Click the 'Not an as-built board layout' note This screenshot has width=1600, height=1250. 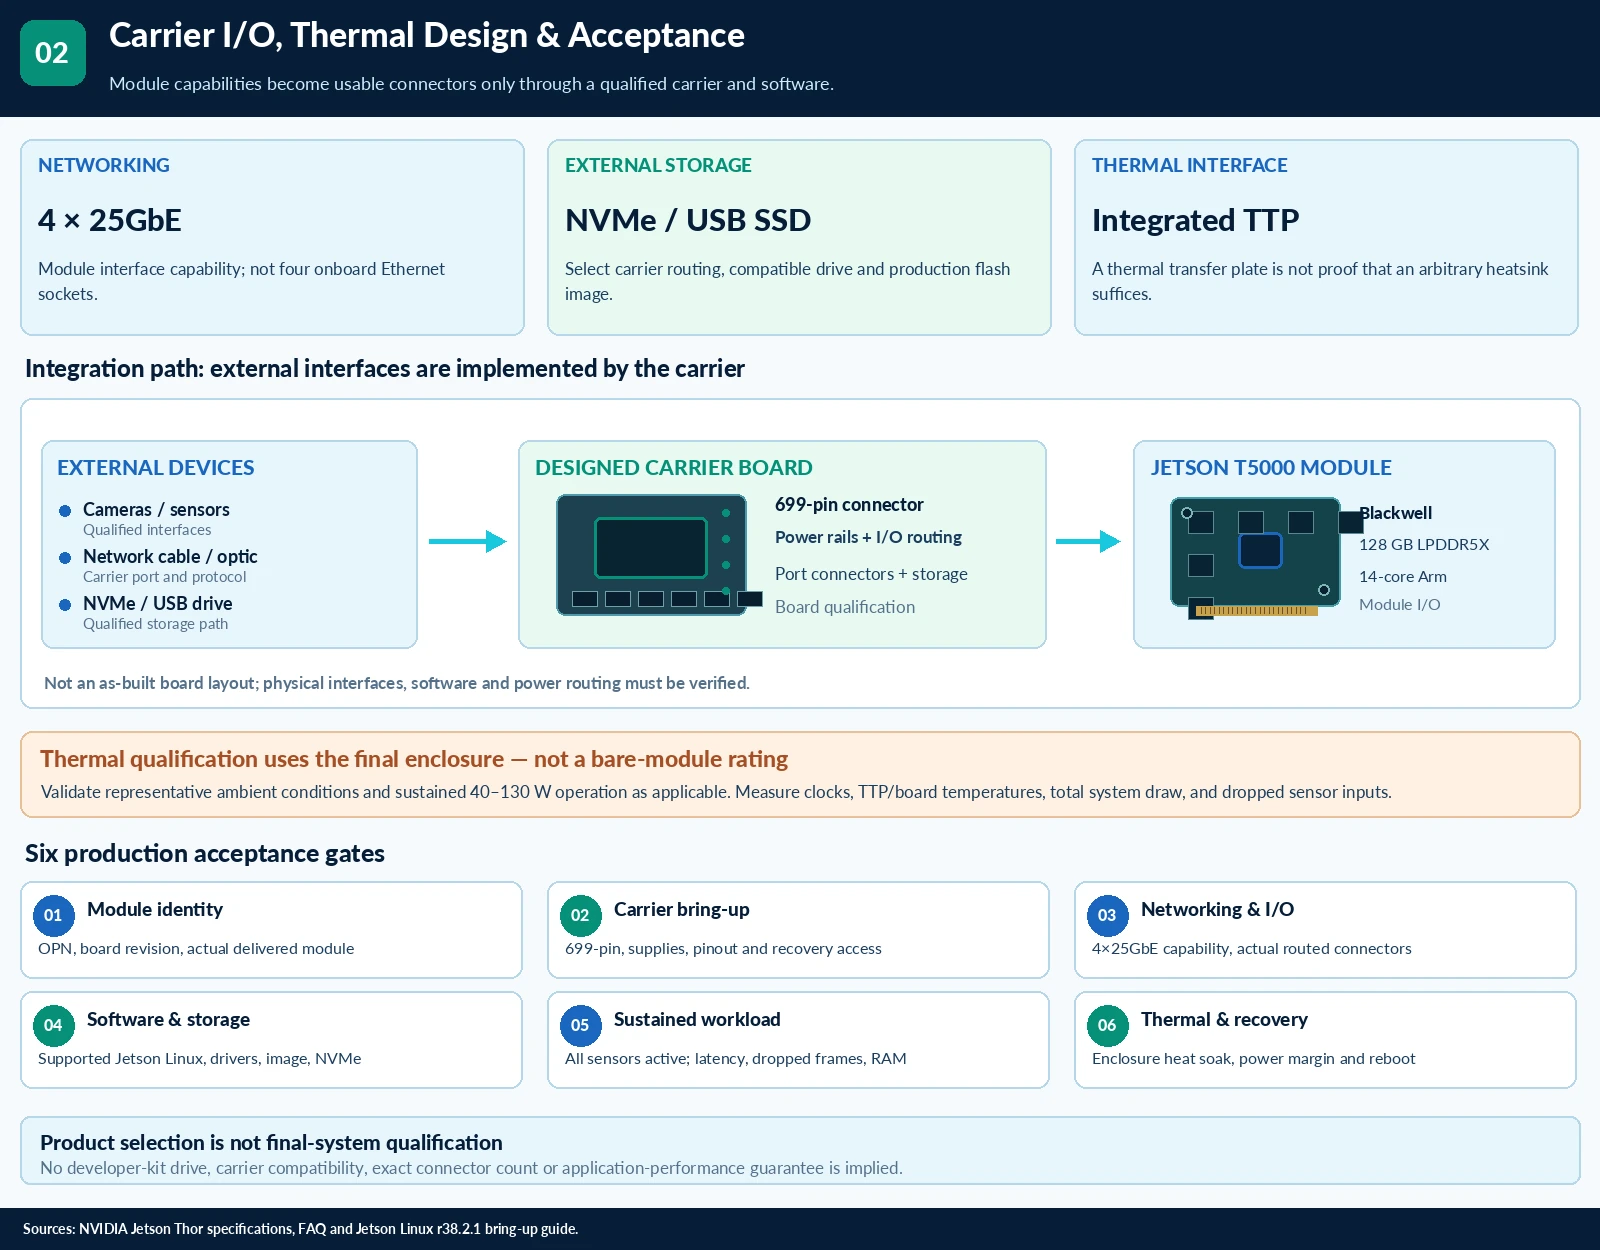397,683
